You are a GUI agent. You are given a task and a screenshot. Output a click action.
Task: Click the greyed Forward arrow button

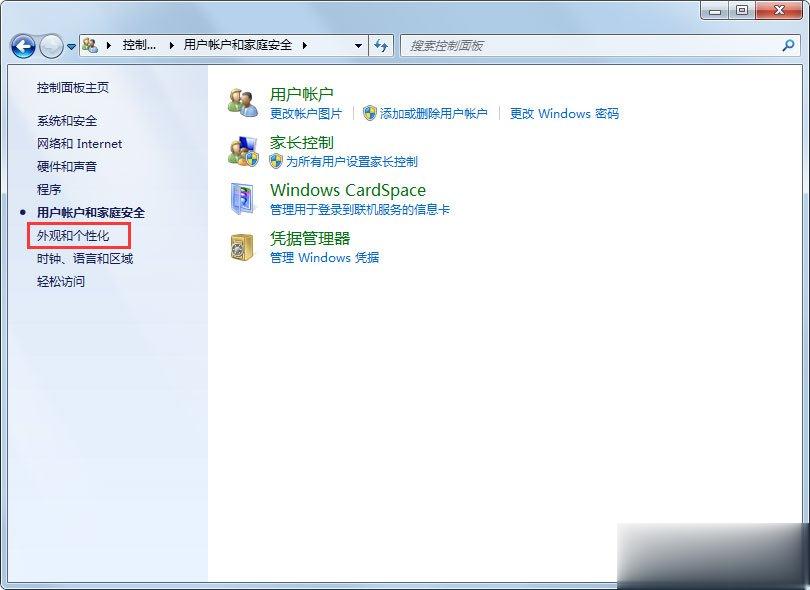click(x=51, y=46)
